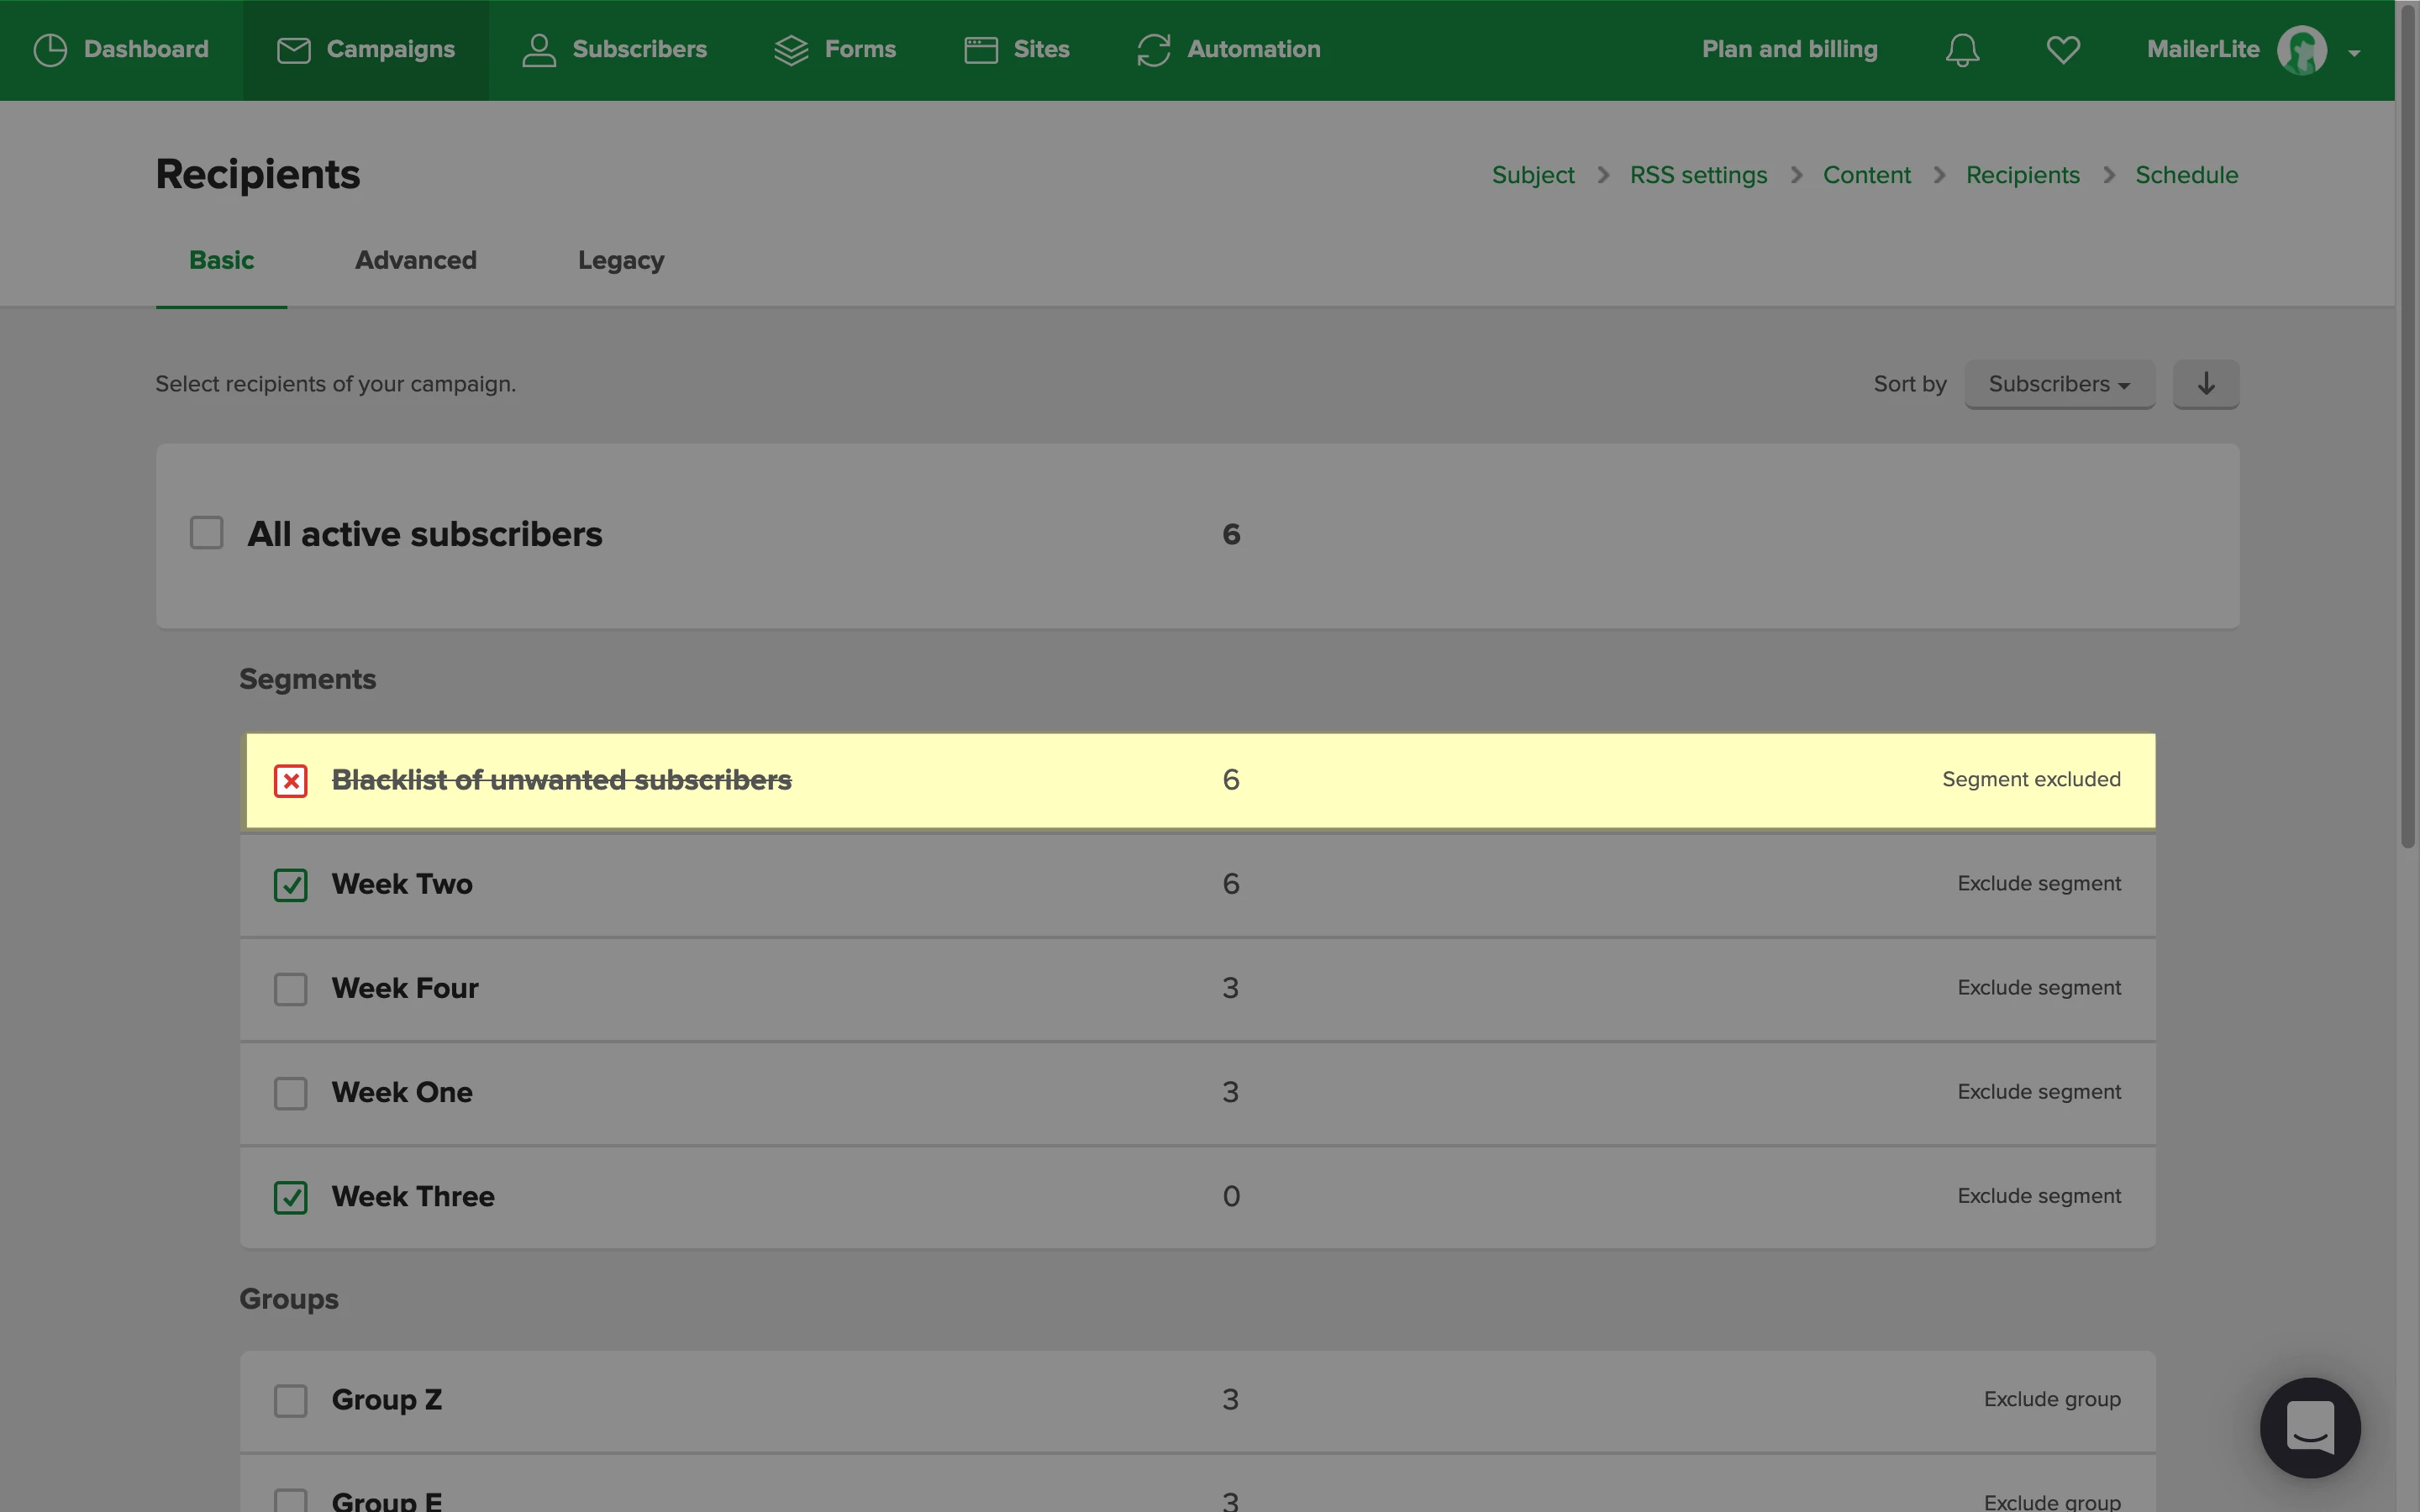2420x1512 pixels.
Task: Reverse sort order with arrow button
Action: click(2206, 384)
